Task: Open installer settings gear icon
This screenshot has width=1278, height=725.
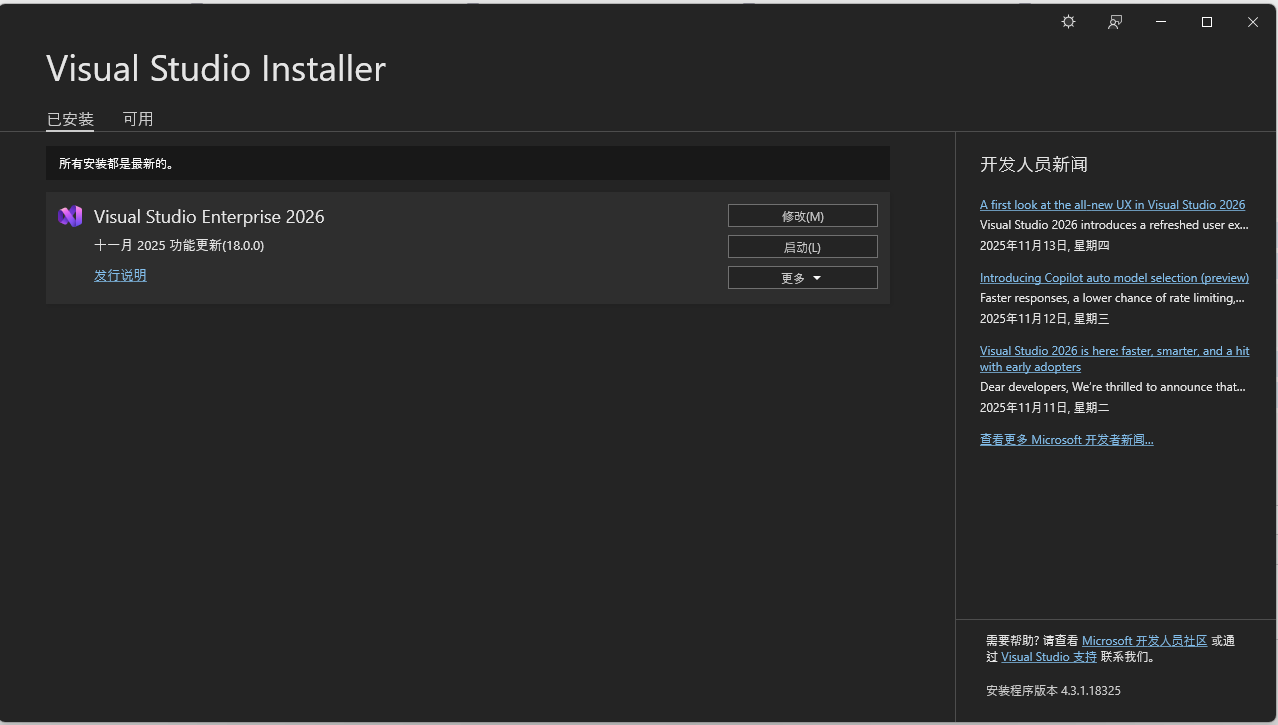Action: tap(1068, 22)
